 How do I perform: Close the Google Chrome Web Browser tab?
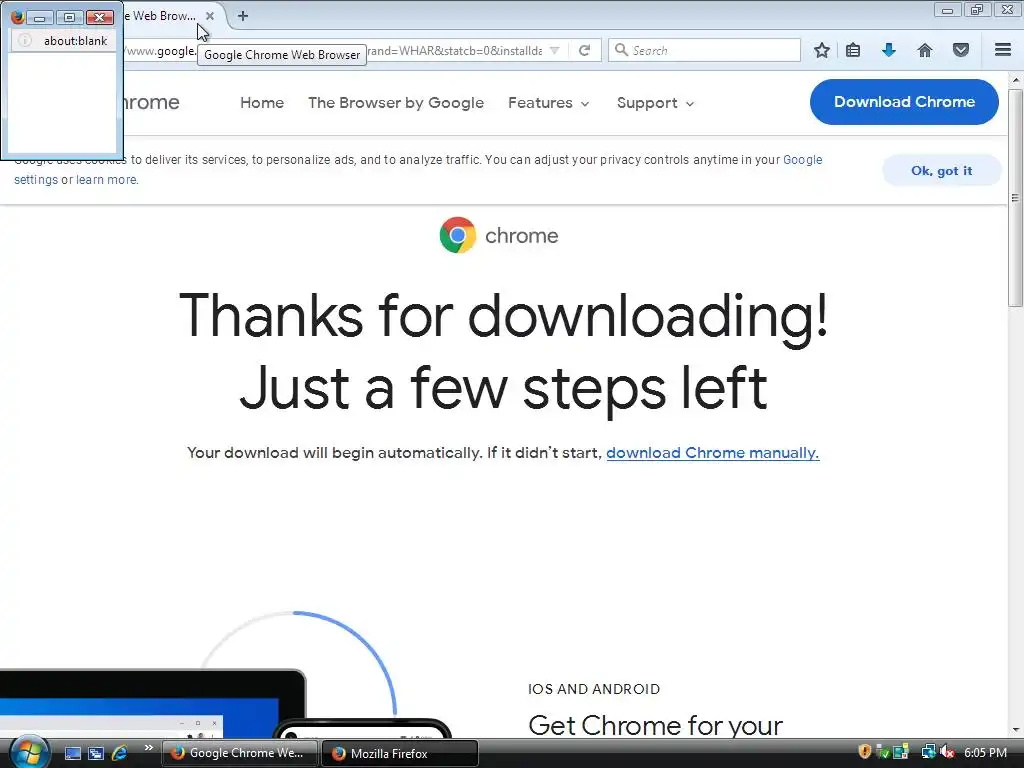(x=210, y=16)
